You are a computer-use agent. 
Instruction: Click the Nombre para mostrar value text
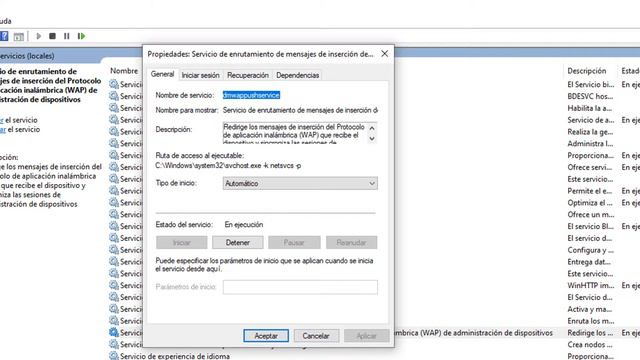[300, 110]
